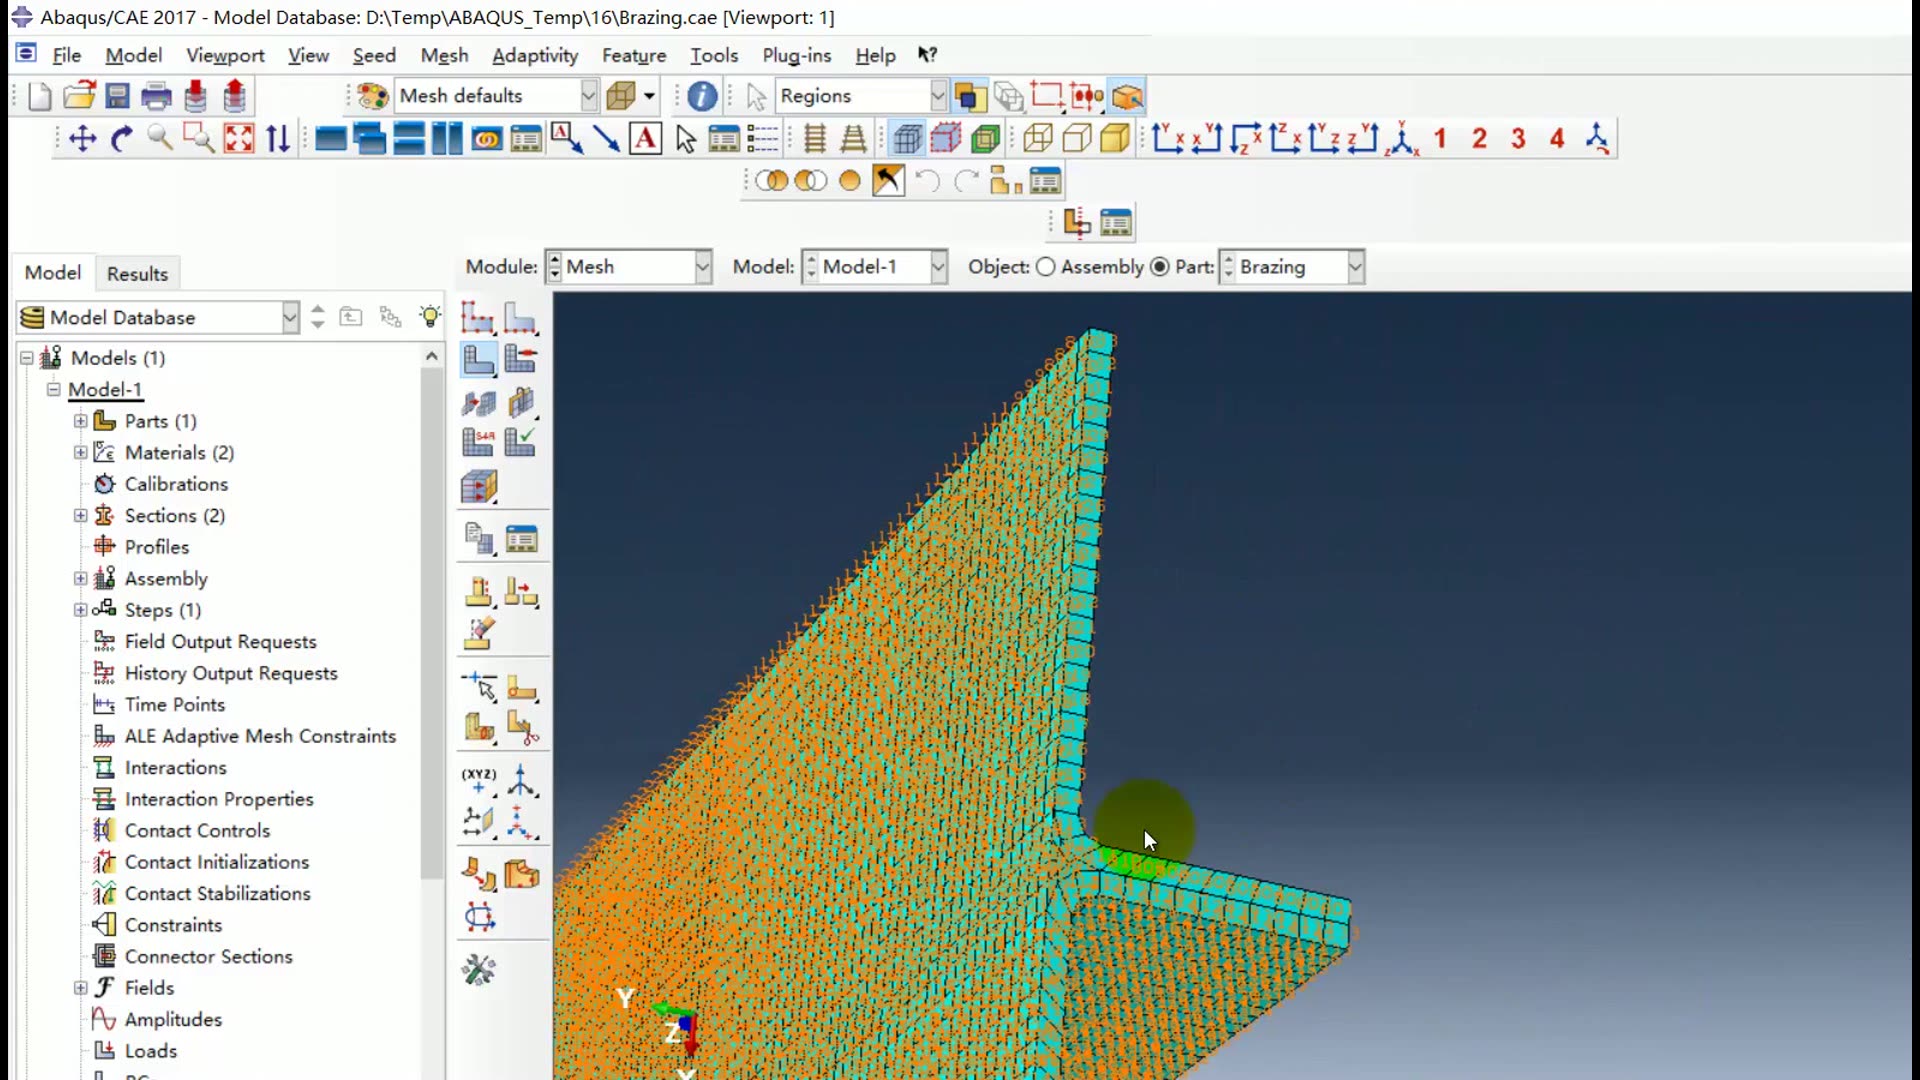This screenshot has height=1080, width=1920.
Task: Apply custom view number 3
Action: (x=1518, y=139)
